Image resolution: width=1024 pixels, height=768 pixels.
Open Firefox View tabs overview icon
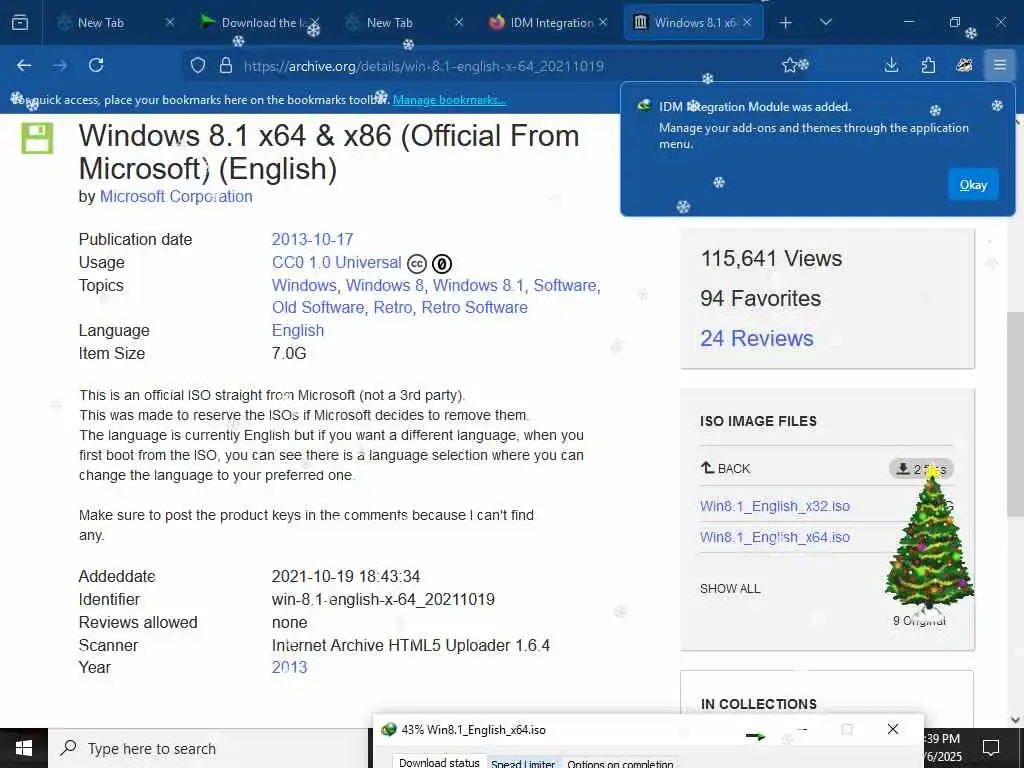pyautogui.click(x=20, y=23)
